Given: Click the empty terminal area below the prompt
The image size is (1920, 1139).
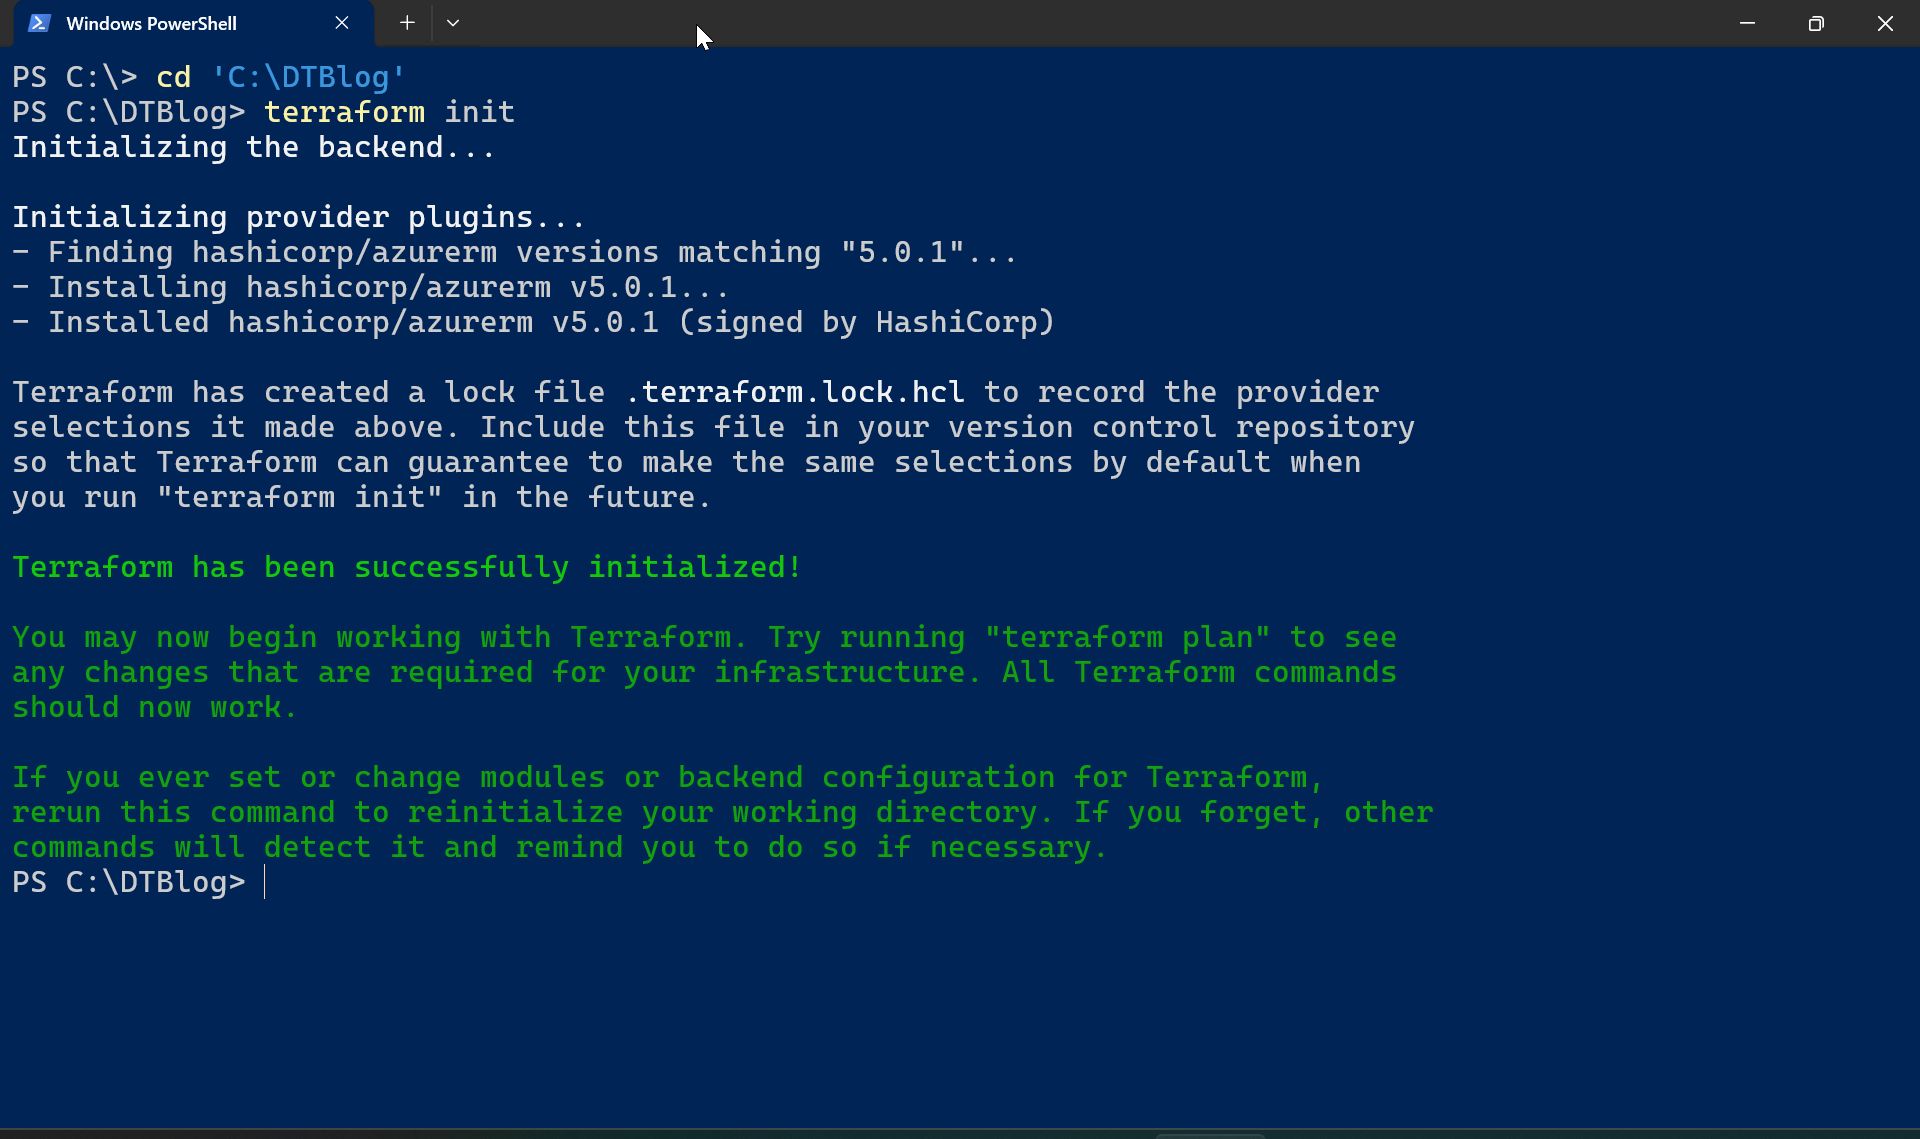Looking at the screenshot, I should 960,1010.
